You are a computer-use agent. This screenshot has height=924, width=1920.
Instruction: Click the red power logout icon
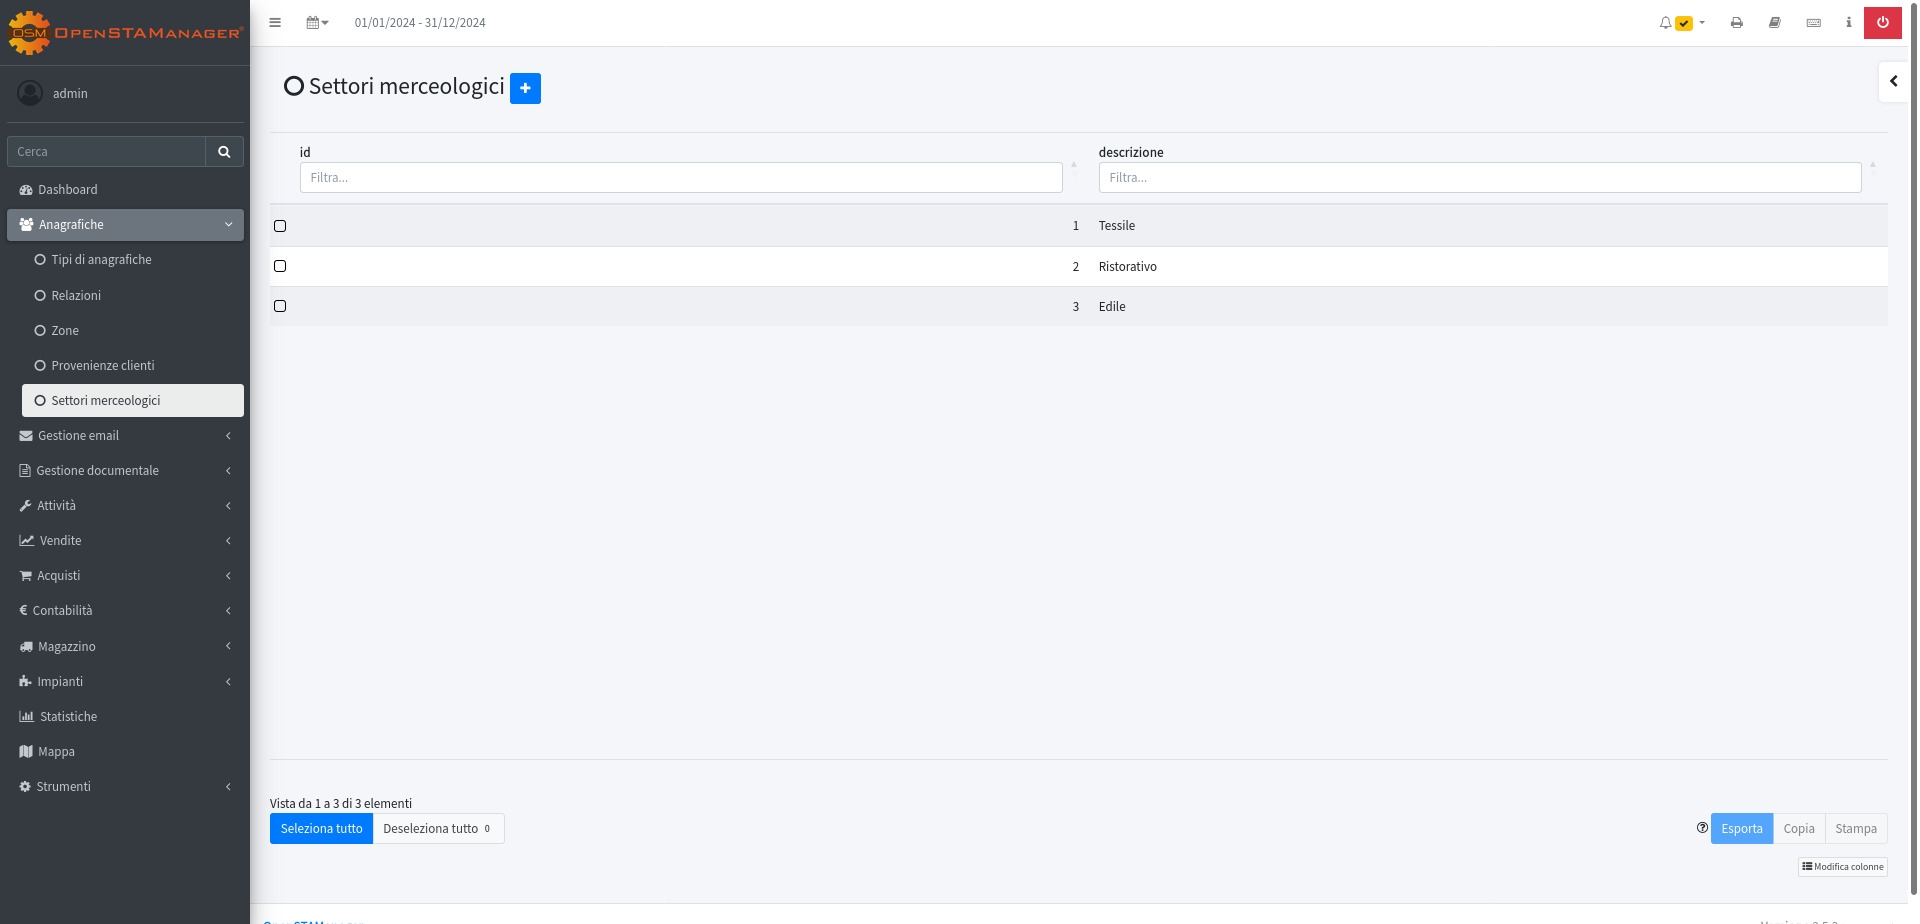pyautogui.click(x=1882, y=23)
